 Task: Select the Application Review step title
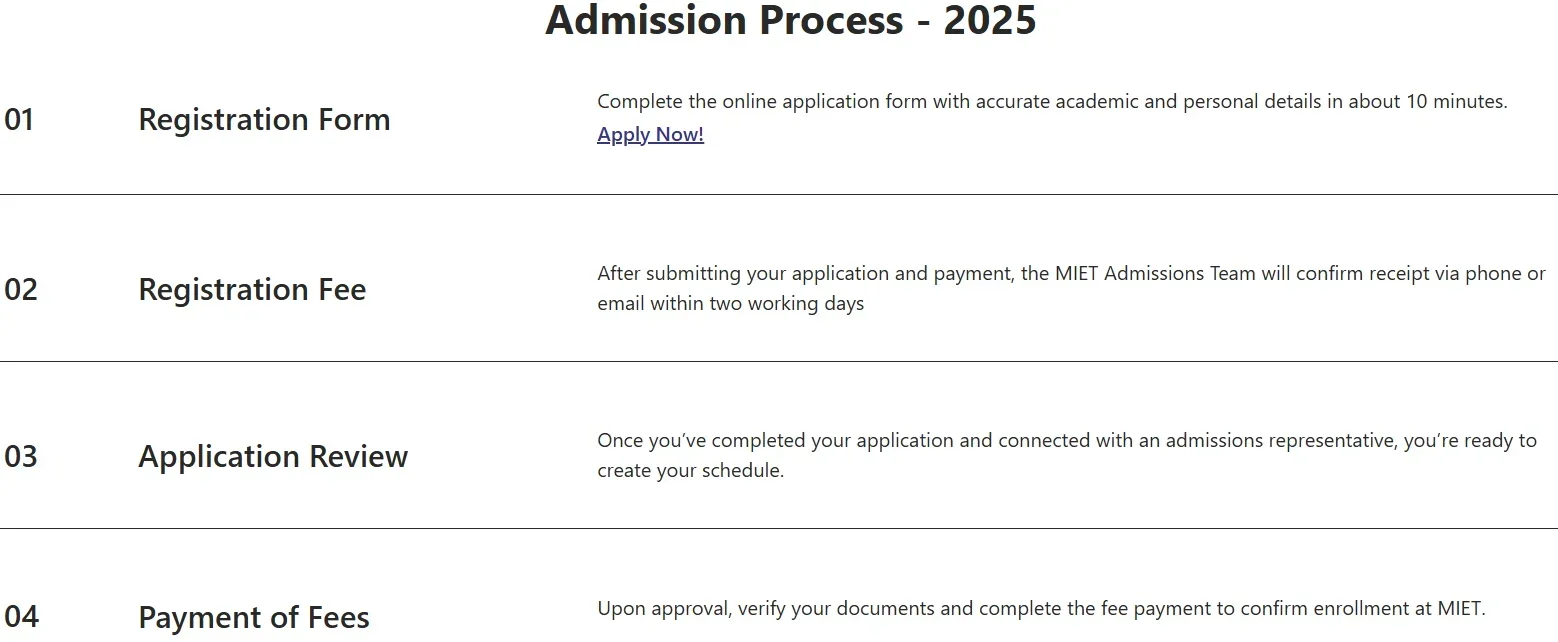tap(273, 456)
